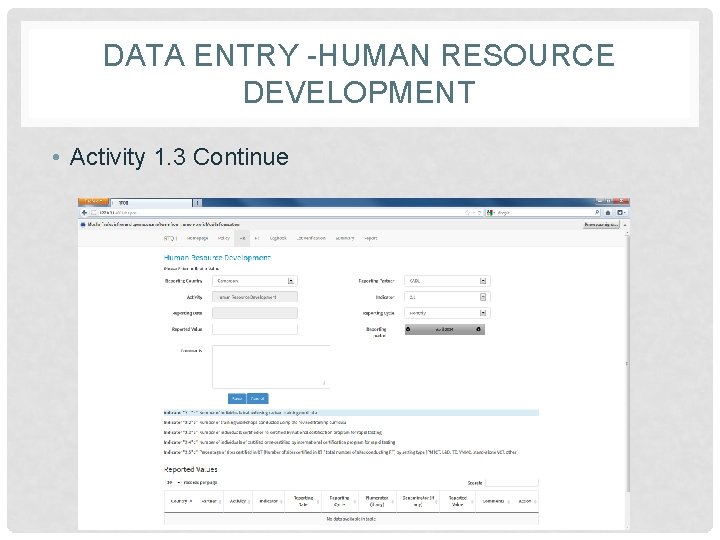Click the Google search box in browser toolbar
This screenshot has height=540, width=720.
[543, 213]
